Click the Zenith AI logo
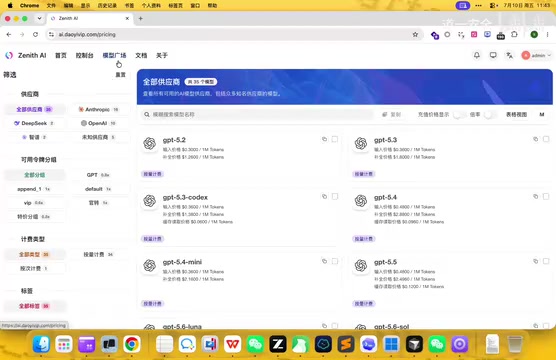Viewport: 556px width, 360px height. tap(9, 55)
